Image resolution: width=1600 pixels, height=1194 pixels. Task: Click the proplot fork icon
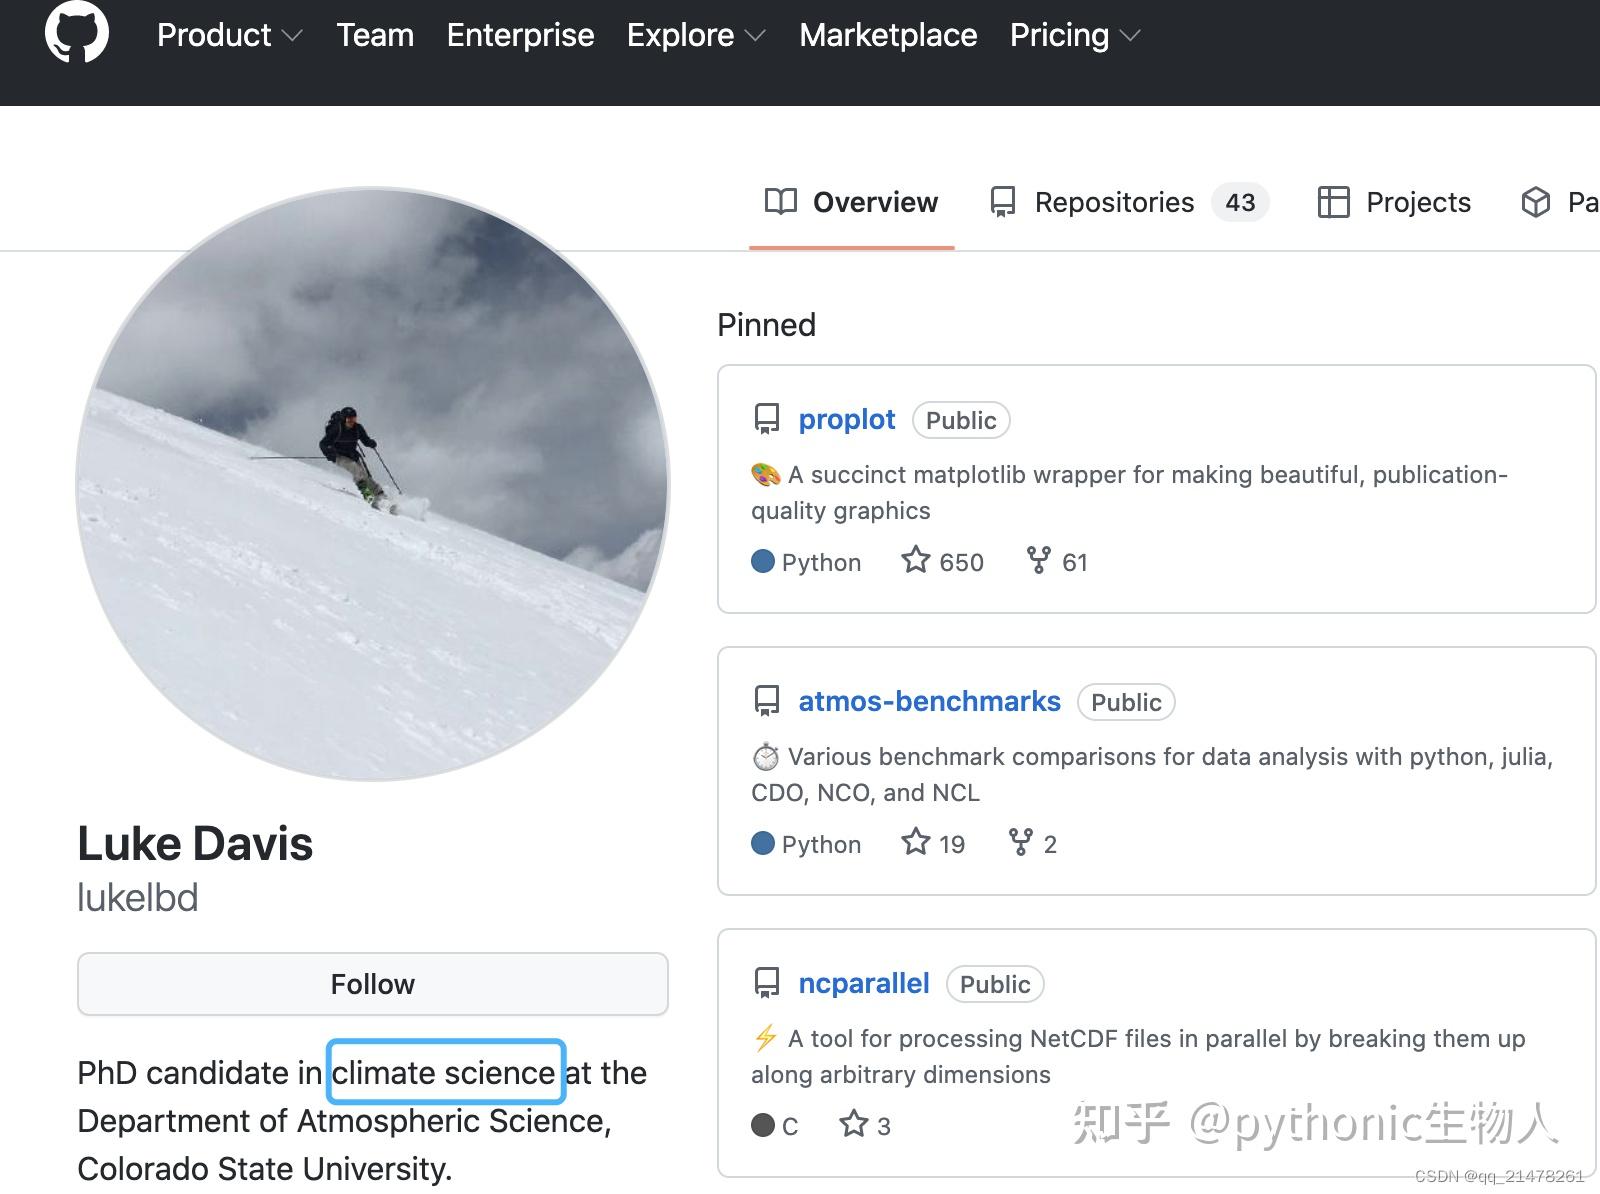click(1039, 560)
